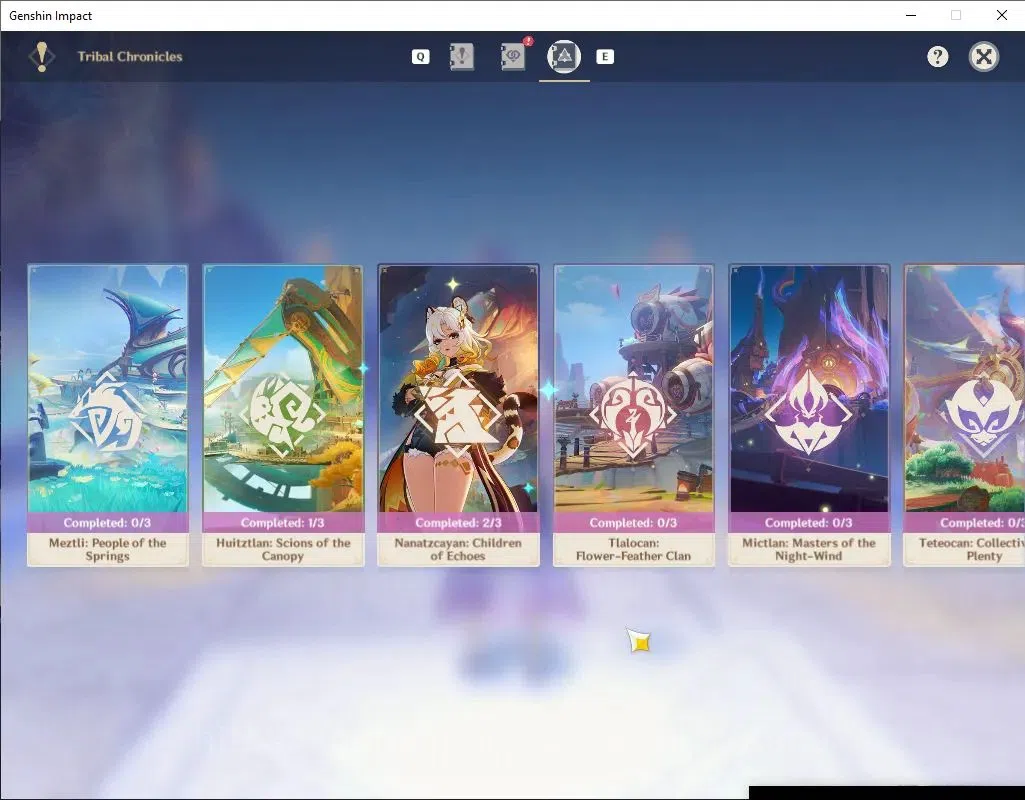The width and height of the screenshot is (1025, 800).
Task: Click the Mictlan tribe emblem
Action: point(809,413)
